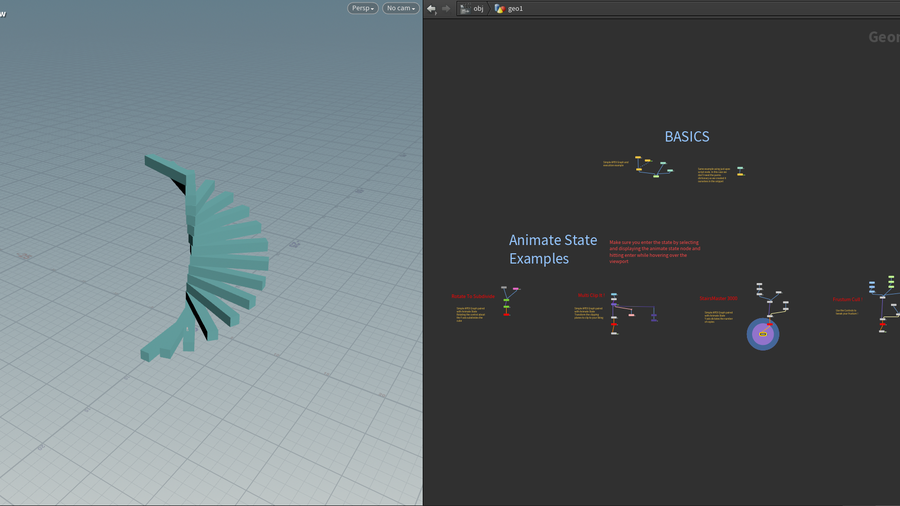900x506 pixels.
Task: Select the geo1 path segment
Action: (516, 8)
